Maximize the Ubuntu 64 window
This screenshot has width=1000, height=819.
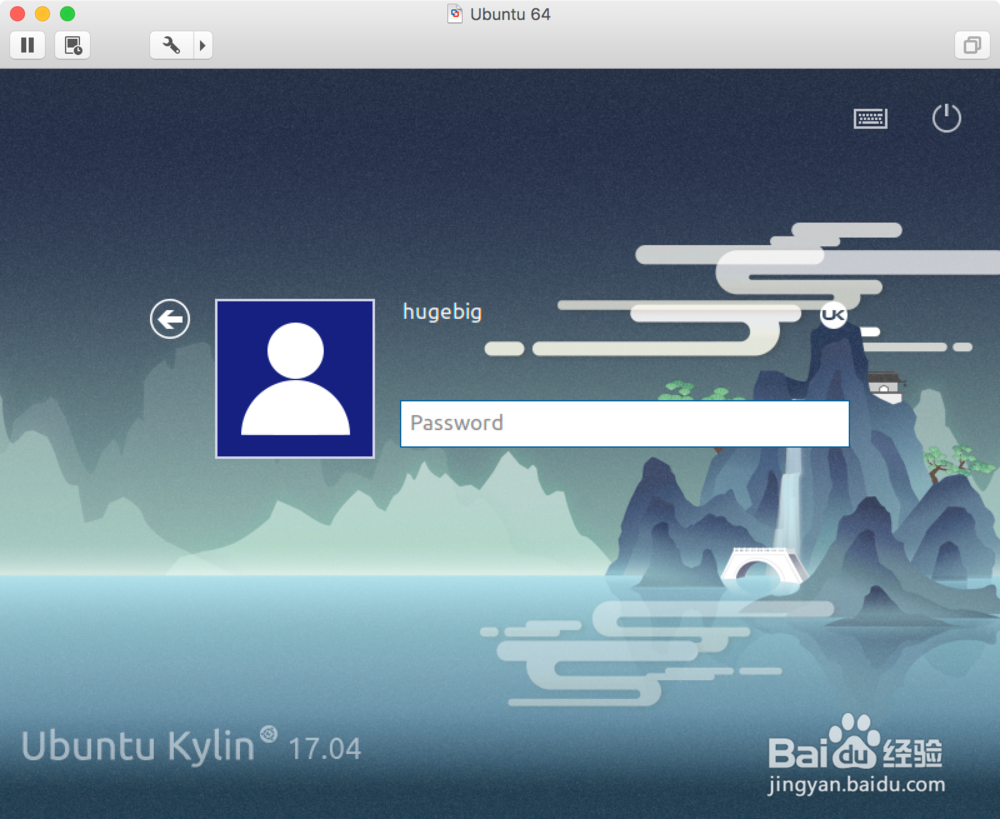pyautogui.click(x=67, y=13)
